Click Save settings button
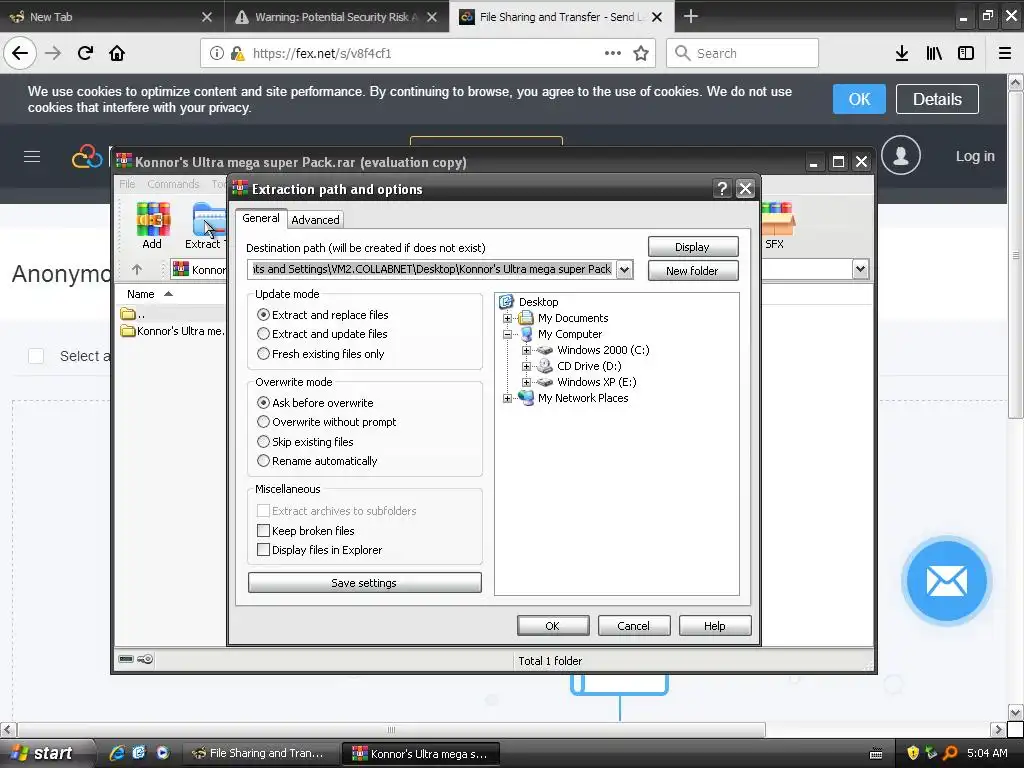The height and width of the screenshot is (768, 1024). 364,583
